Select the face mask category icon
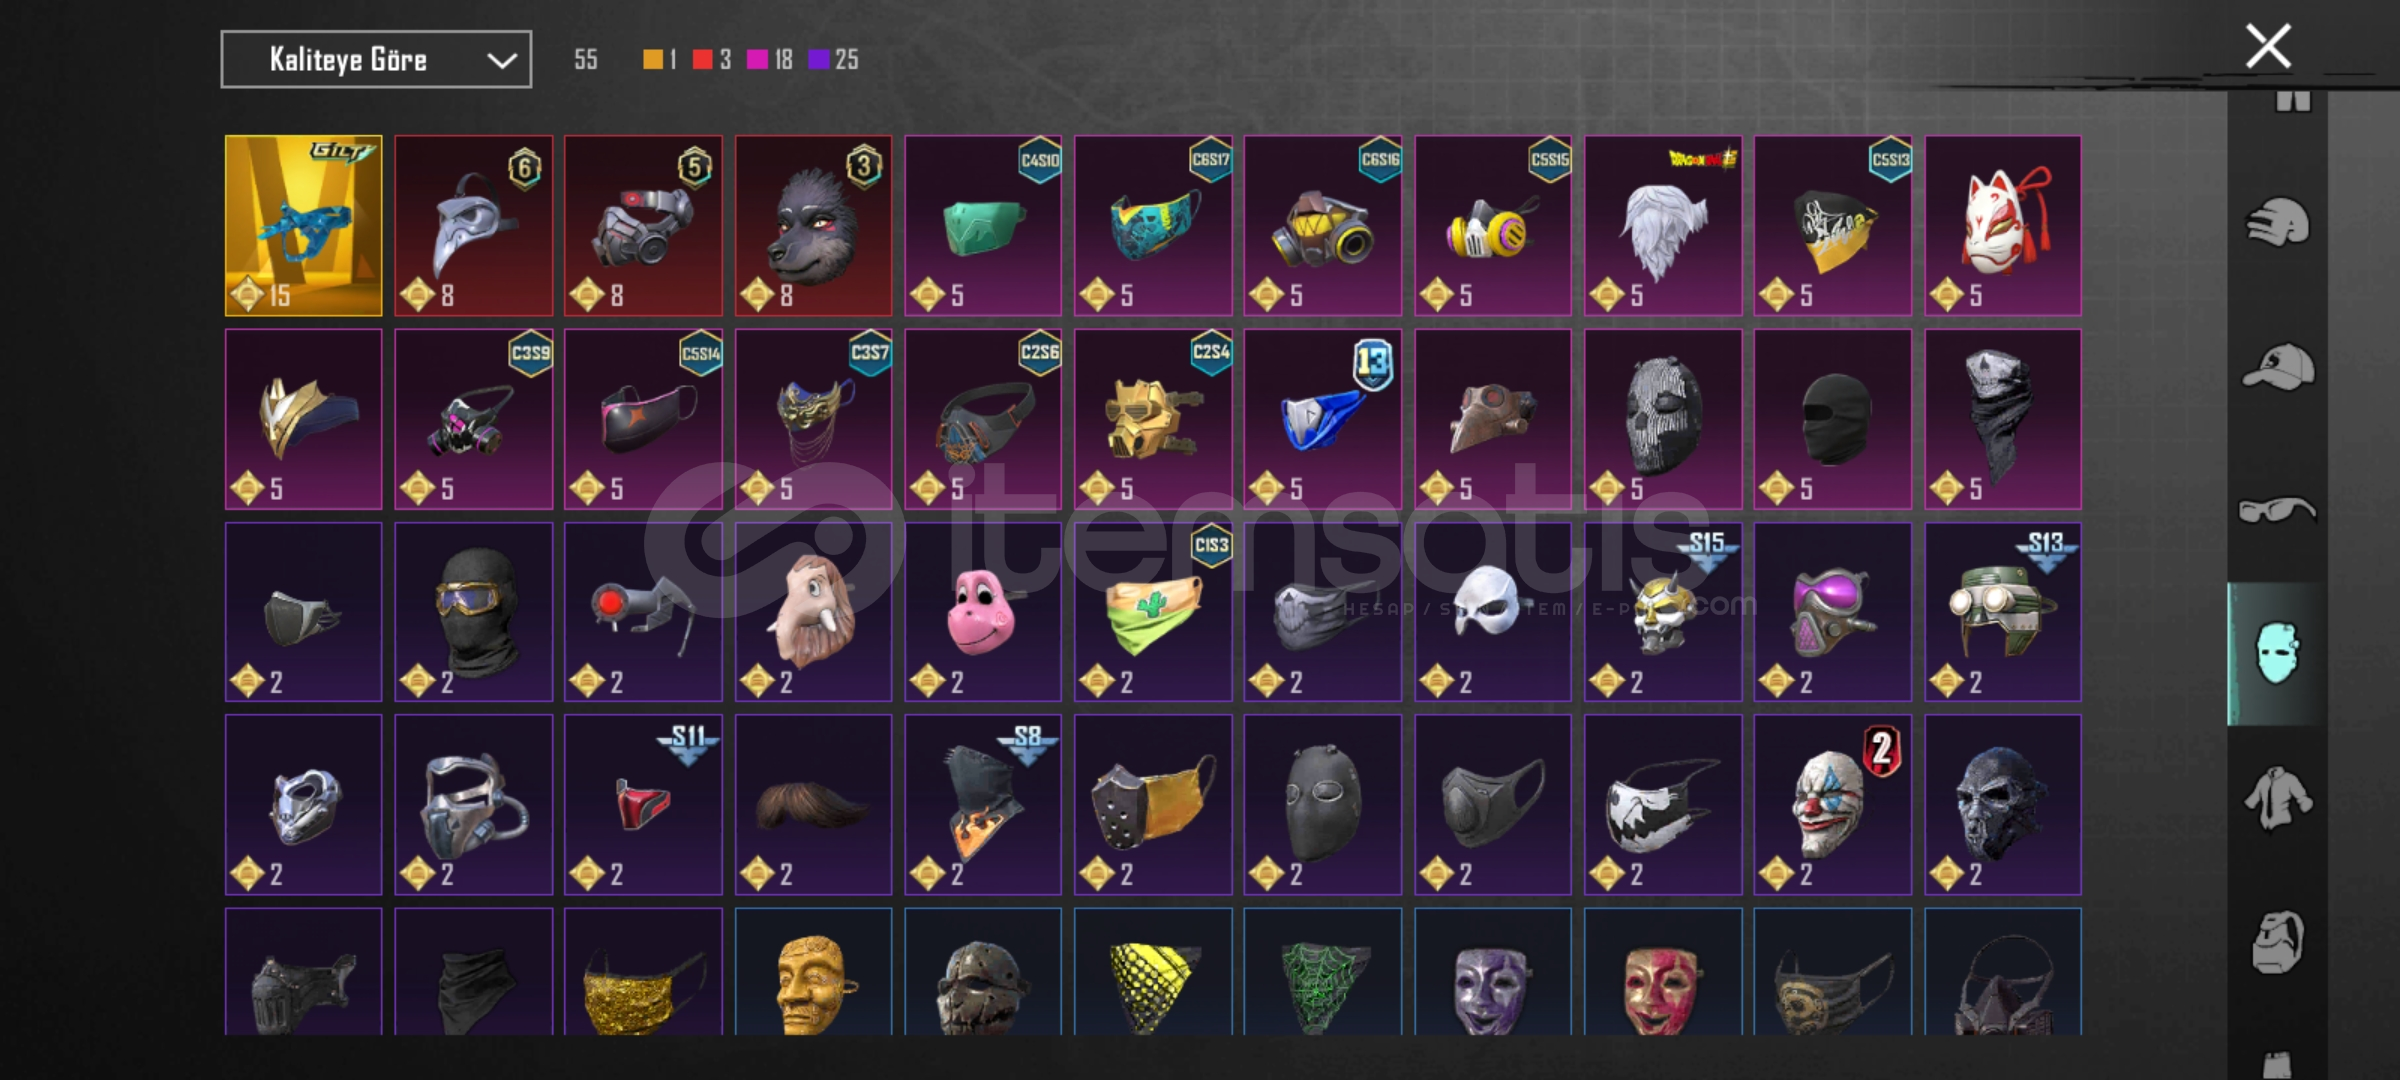This screenshot has width=2400, height=1080. pos(2277,653)
